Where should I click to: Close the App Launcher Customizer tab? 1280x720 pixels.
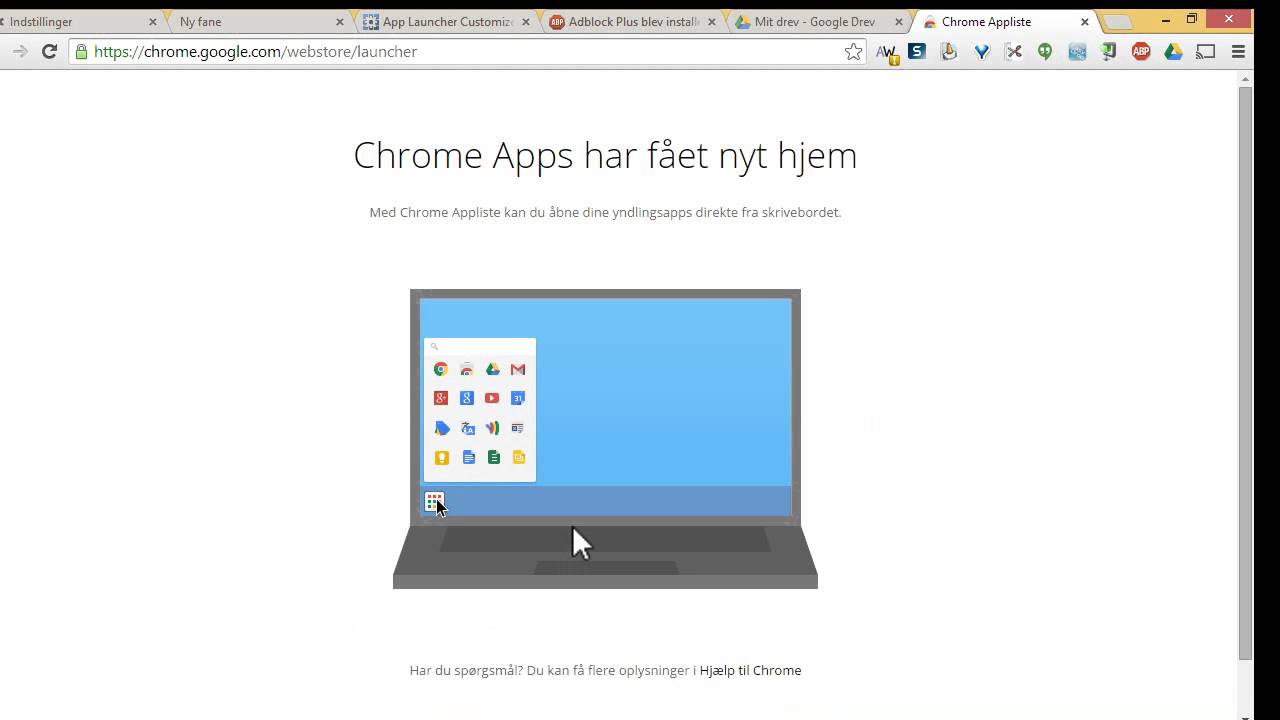click(526, 22)
